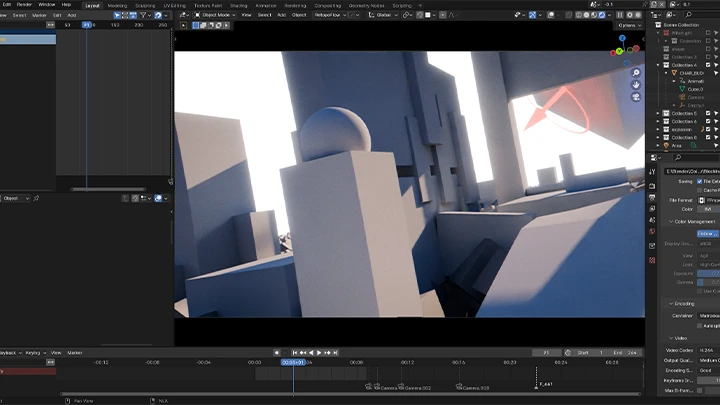
Task: Open the Help menu
Action: click(66, 5)
